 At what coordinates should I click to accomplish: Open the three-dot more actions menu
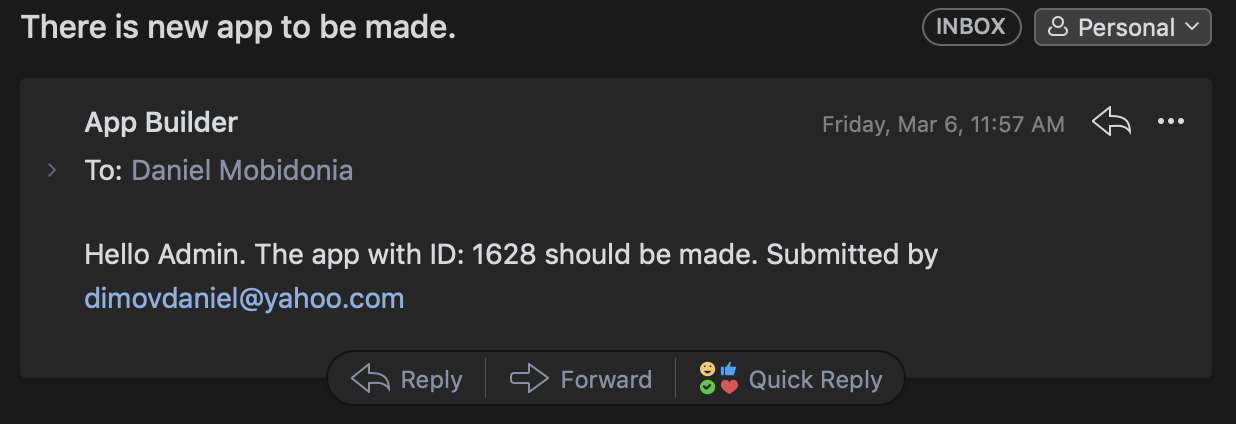point(1170,122)
